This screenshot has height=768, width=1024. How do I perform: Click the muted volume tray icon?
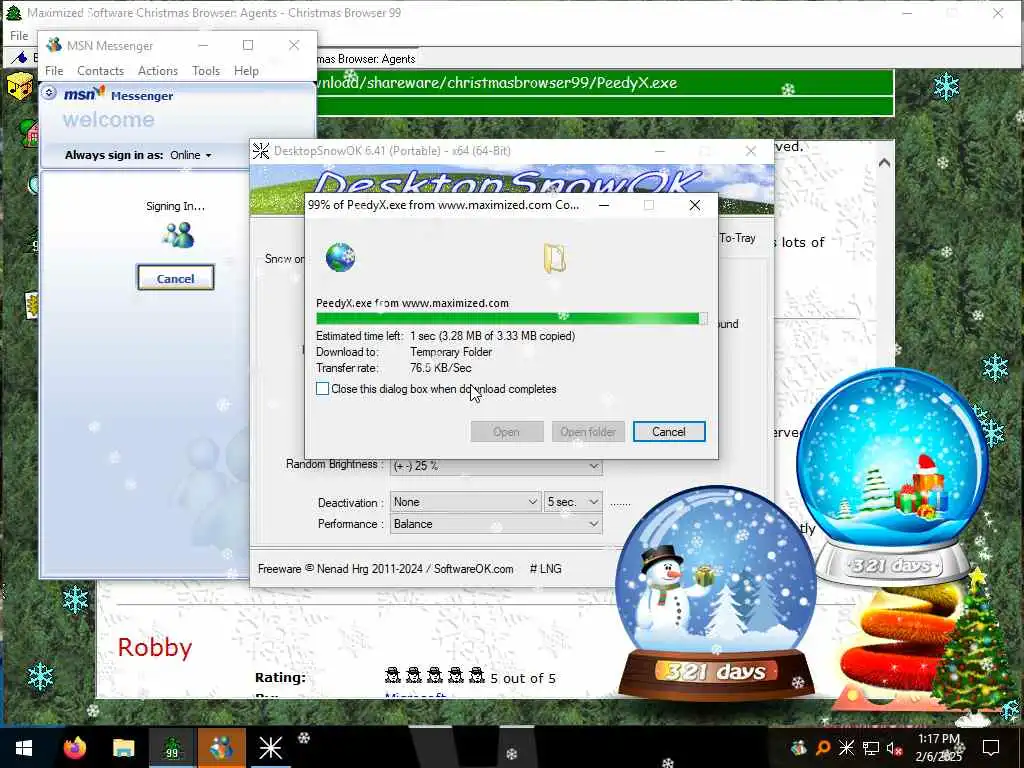(894, 748)
